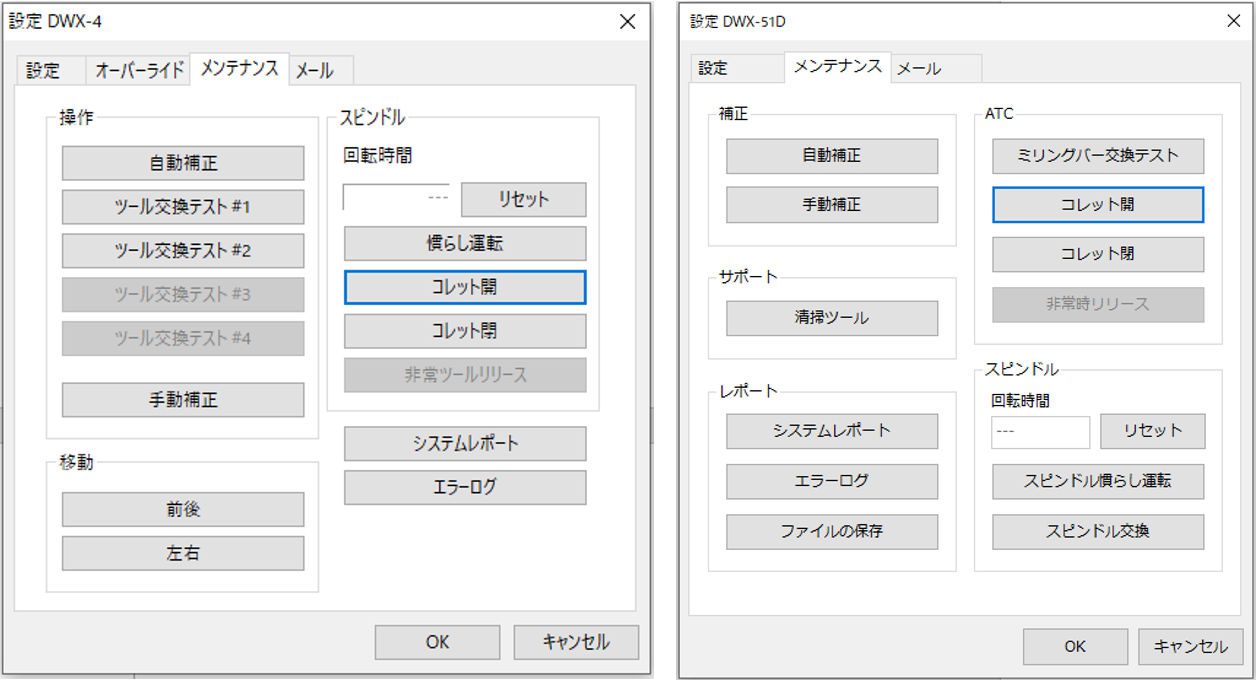Click 手動補正 in DWX-51D window
This screenshot has width=1256, height=681.
click(832, 205)
